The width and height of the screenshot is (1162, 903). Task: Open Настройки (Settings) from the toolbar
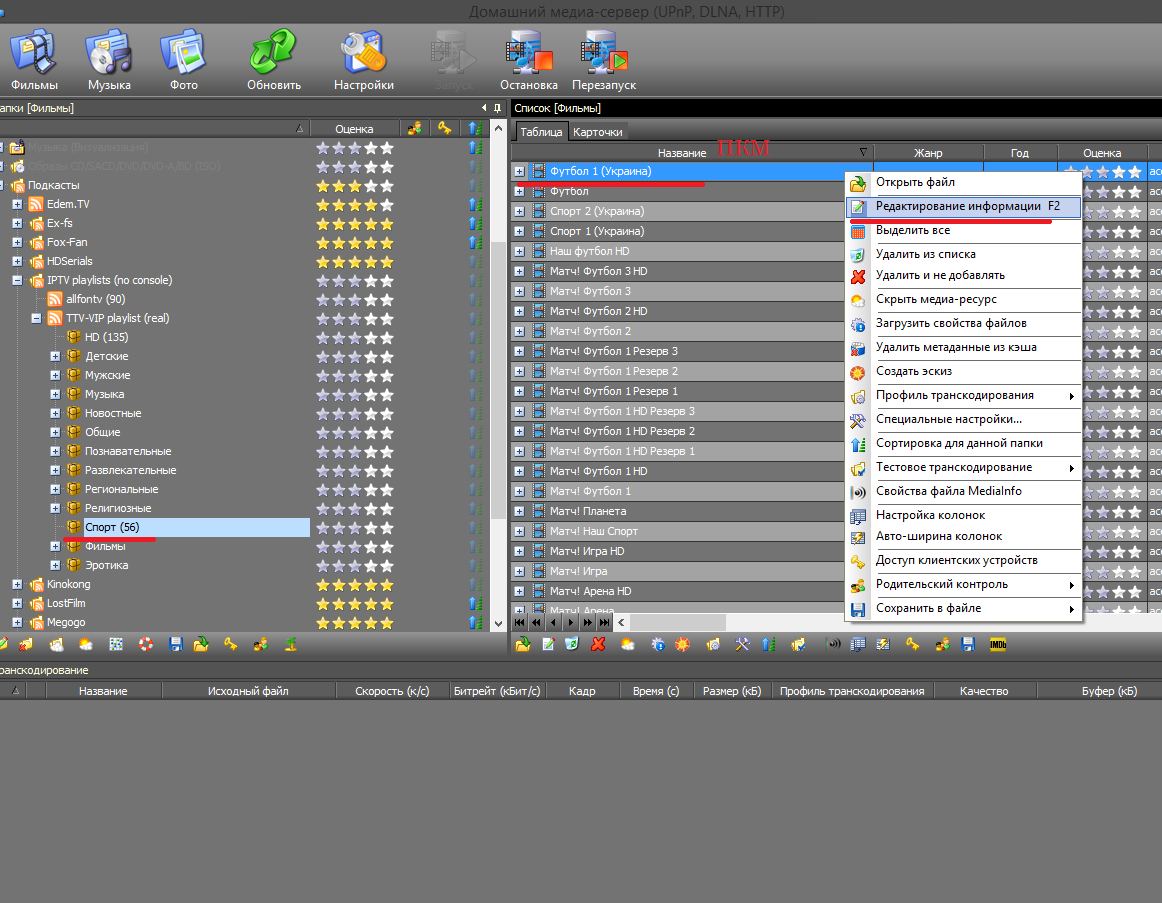[x=363, y=60]
